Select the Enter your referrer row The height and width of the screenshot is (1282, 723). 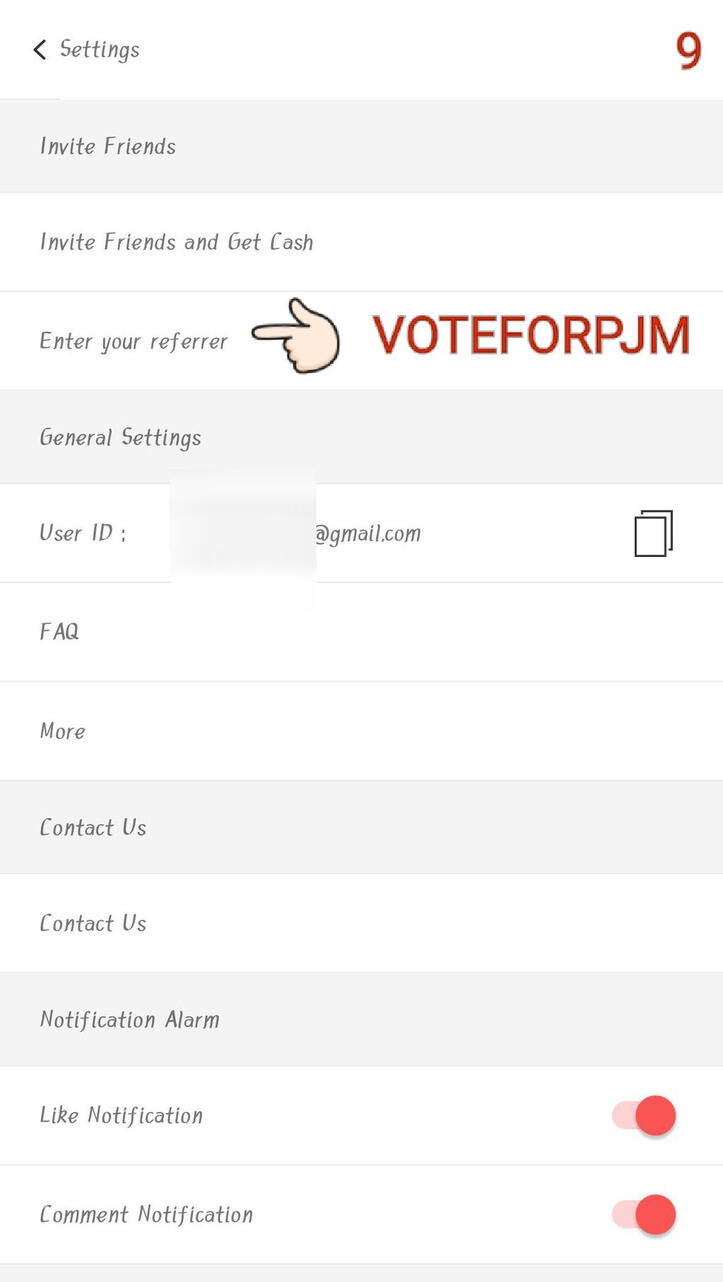(134, 342)
